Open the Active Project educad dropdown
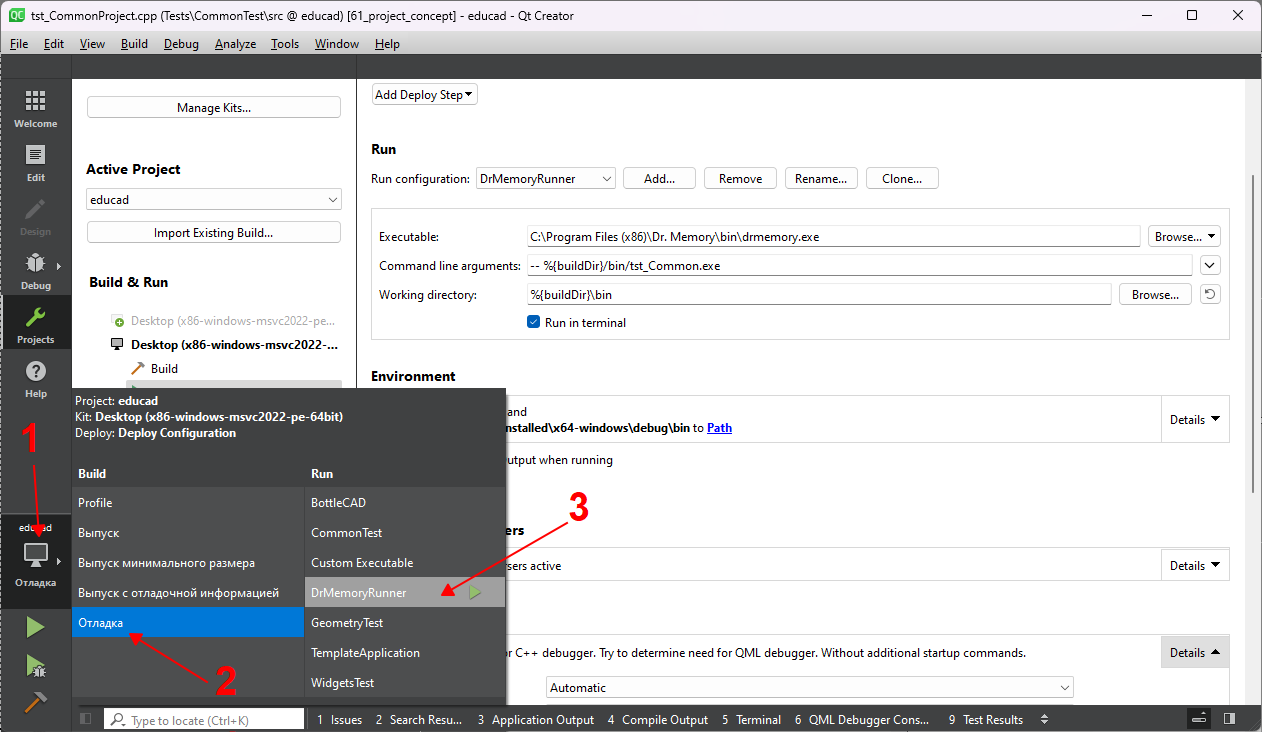The image size is (1262, 732). [214, 200]
